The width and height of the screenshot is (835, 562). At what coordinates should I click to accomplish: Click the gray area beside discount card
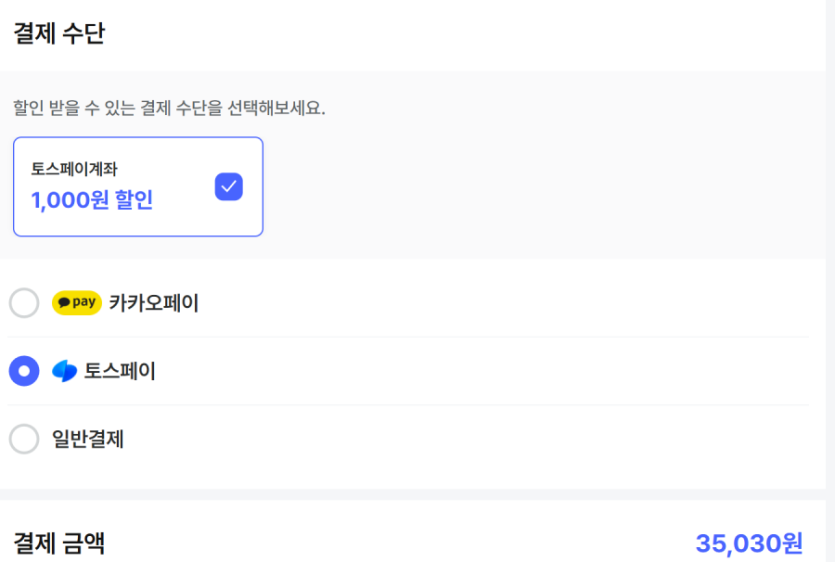pos(540,186)
